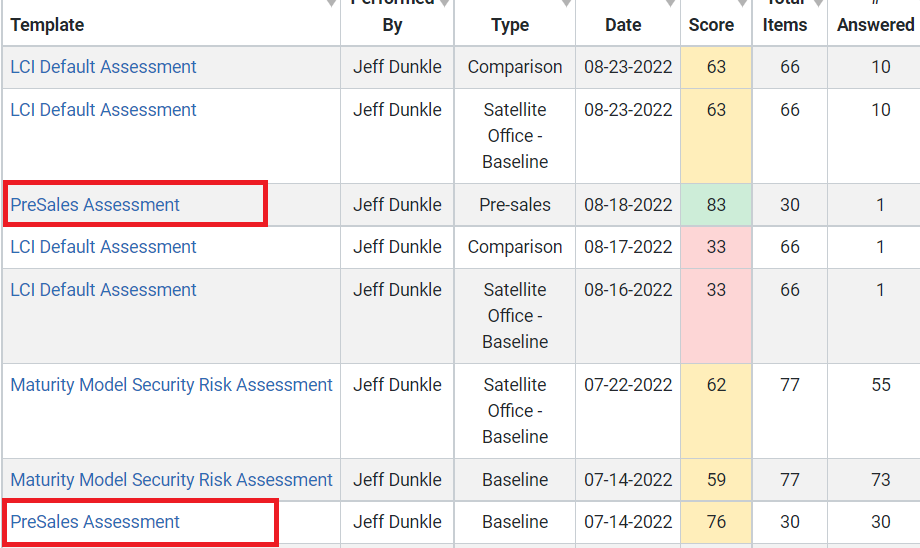Open Maturity Model Security Risk Assessment from 07-22-2022

171,385
